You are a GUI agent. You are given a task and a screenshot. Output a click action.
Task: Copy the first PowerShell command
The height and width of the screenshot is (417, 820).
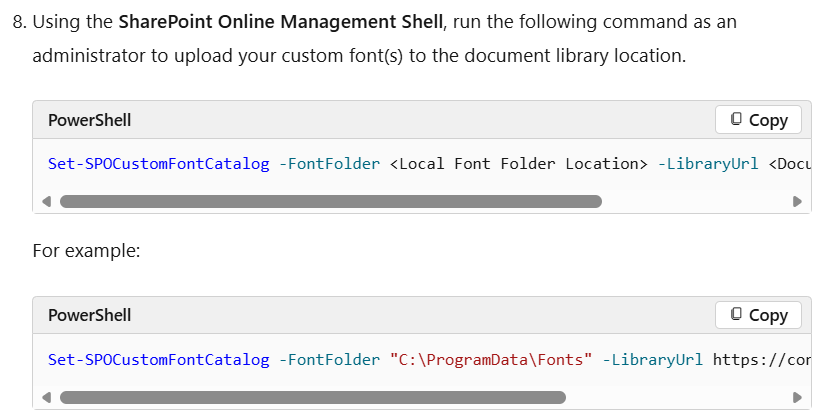tap(758, 120)
